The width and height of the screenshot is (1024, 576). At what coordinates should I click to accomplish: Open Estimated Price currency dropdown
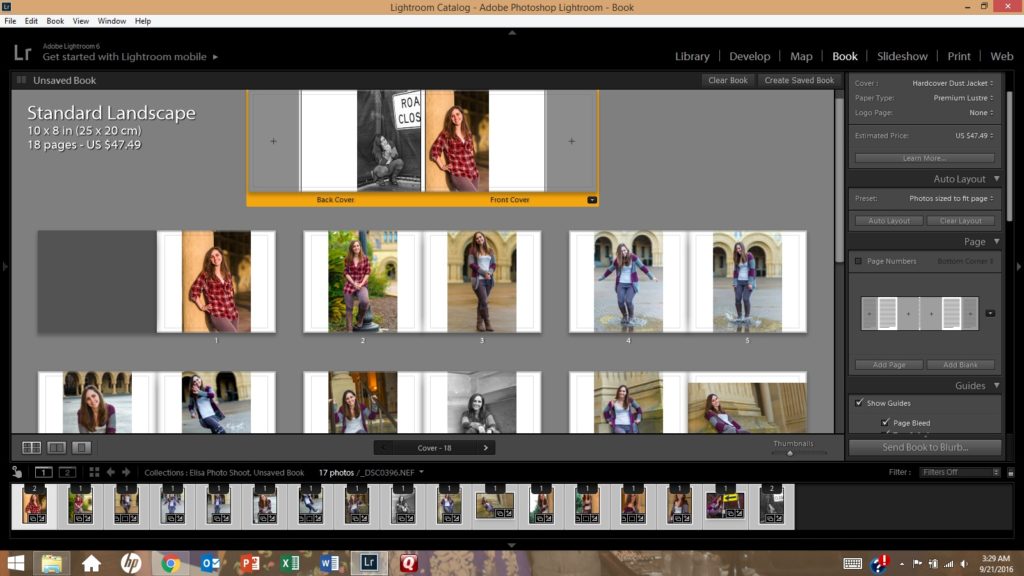pos(974,136)
